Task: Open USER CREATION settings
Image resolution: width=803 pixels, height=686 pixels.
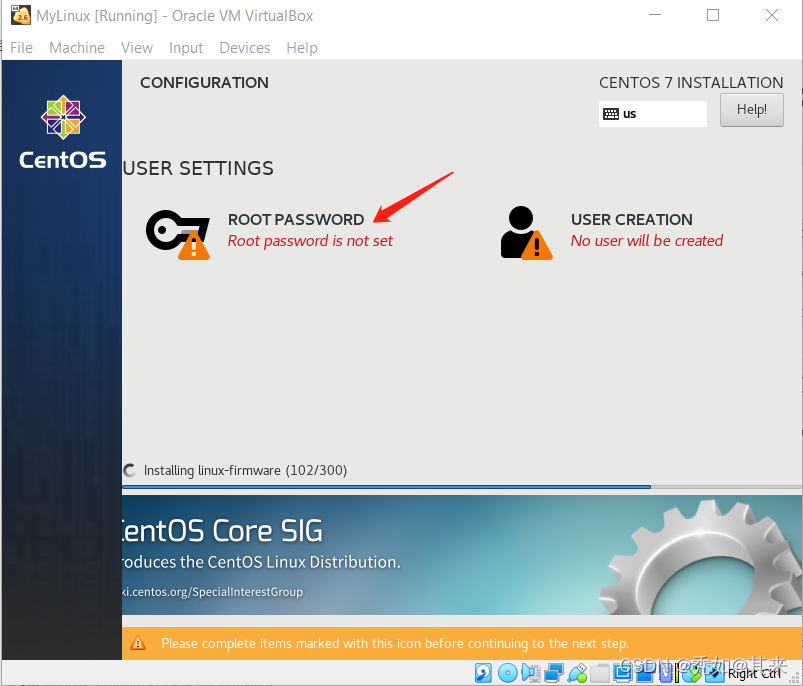Action: [631, 220]
